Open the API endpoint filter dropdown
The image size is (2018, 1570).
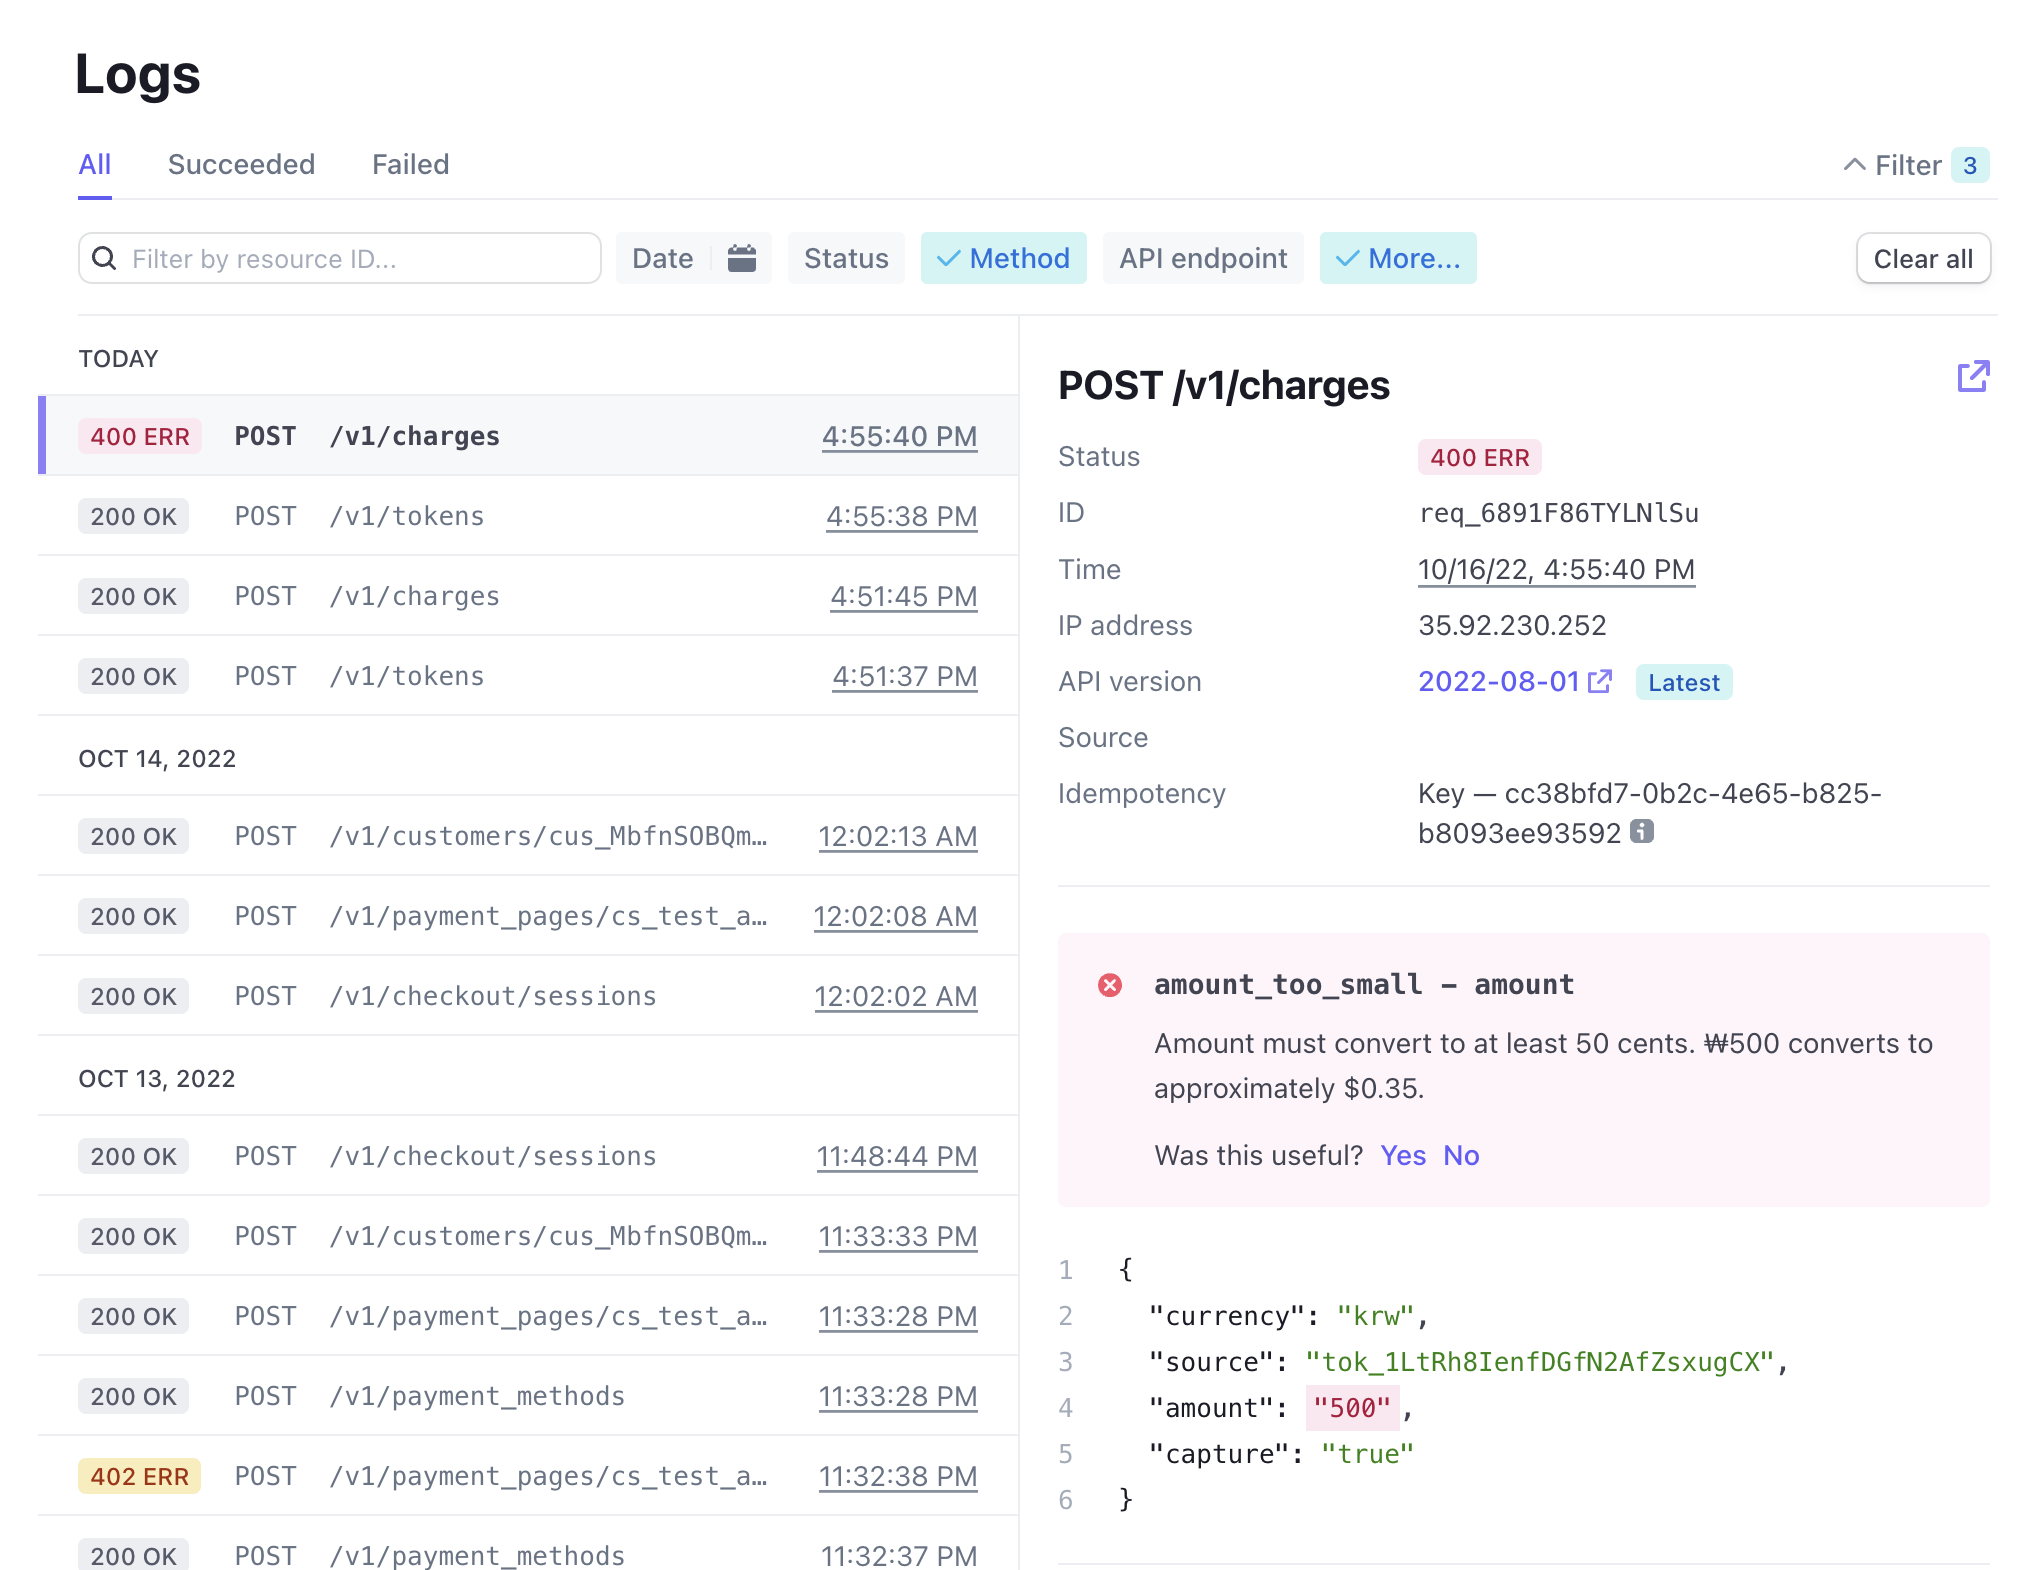(x=1203, y=258)
